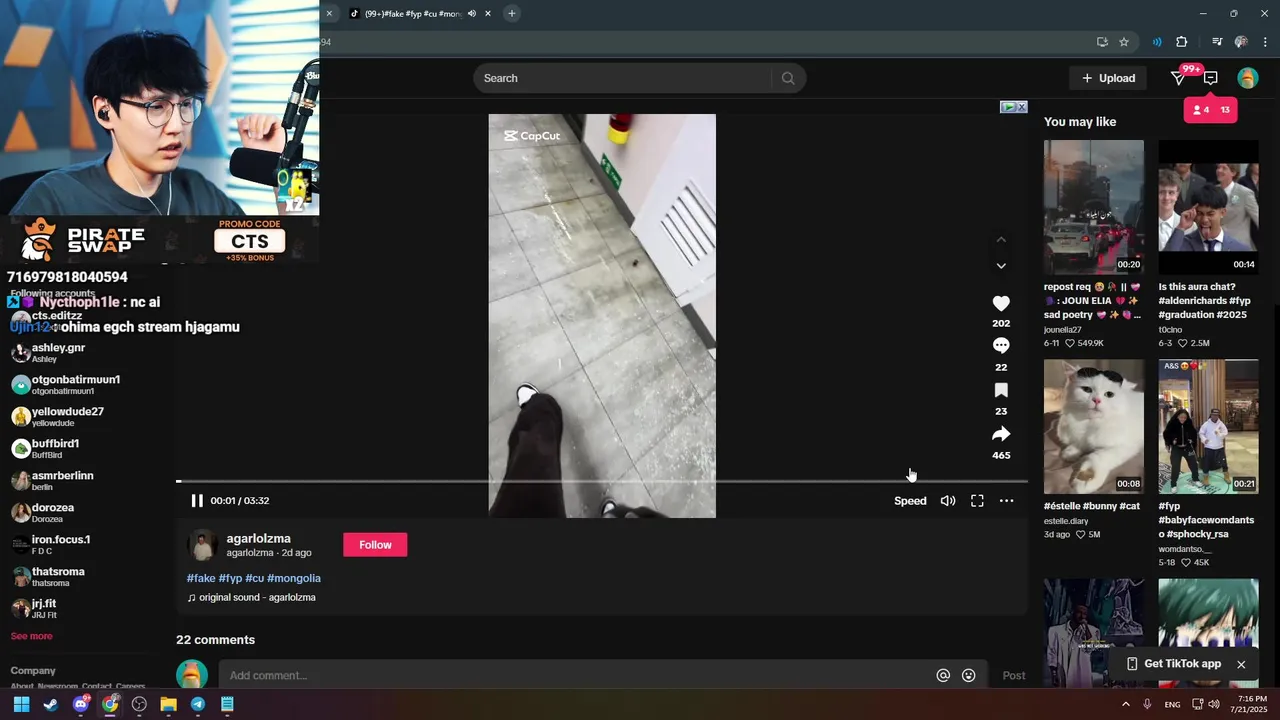
Task: Open the messages filter icon in header
Action: tap(1178, 78)
